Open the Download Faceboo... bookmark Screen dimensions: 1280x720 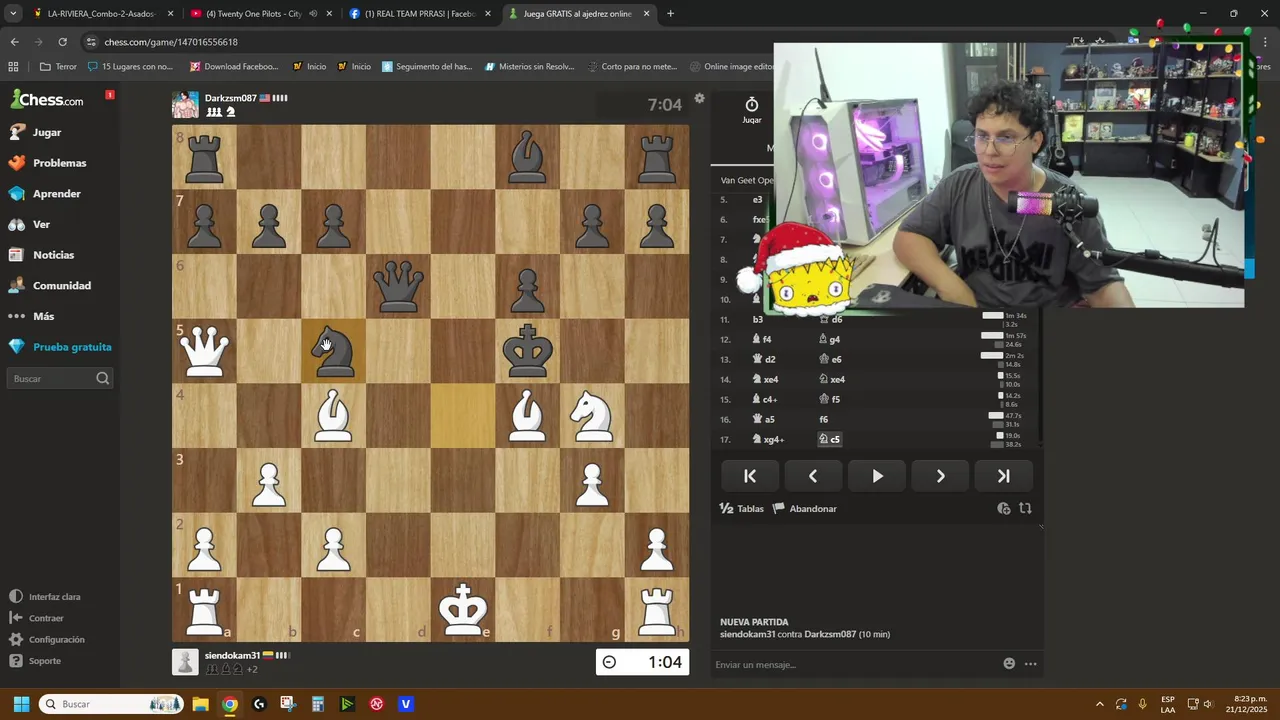(234, 67)
